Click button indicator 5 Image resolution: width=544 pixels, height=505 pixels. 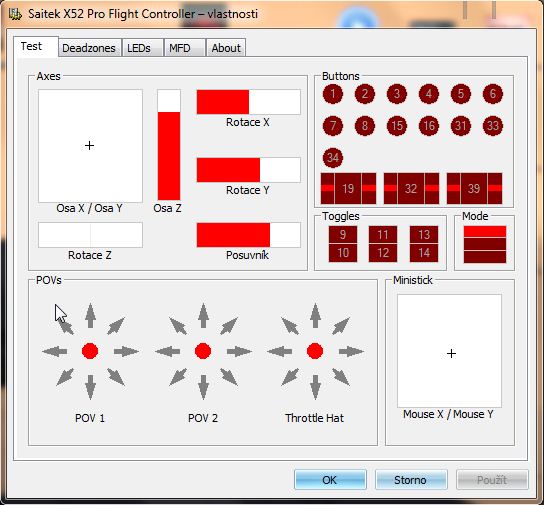click(461, 94)
